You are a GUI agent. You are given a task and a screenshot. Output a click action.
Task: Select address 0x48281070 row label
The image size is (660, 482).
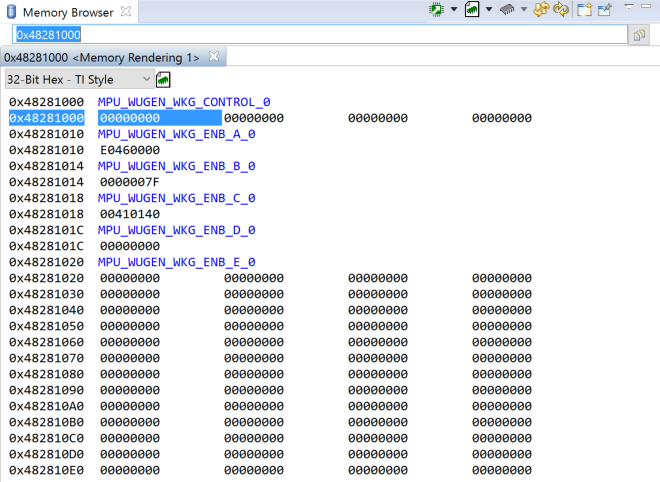[x=46, y=358]
